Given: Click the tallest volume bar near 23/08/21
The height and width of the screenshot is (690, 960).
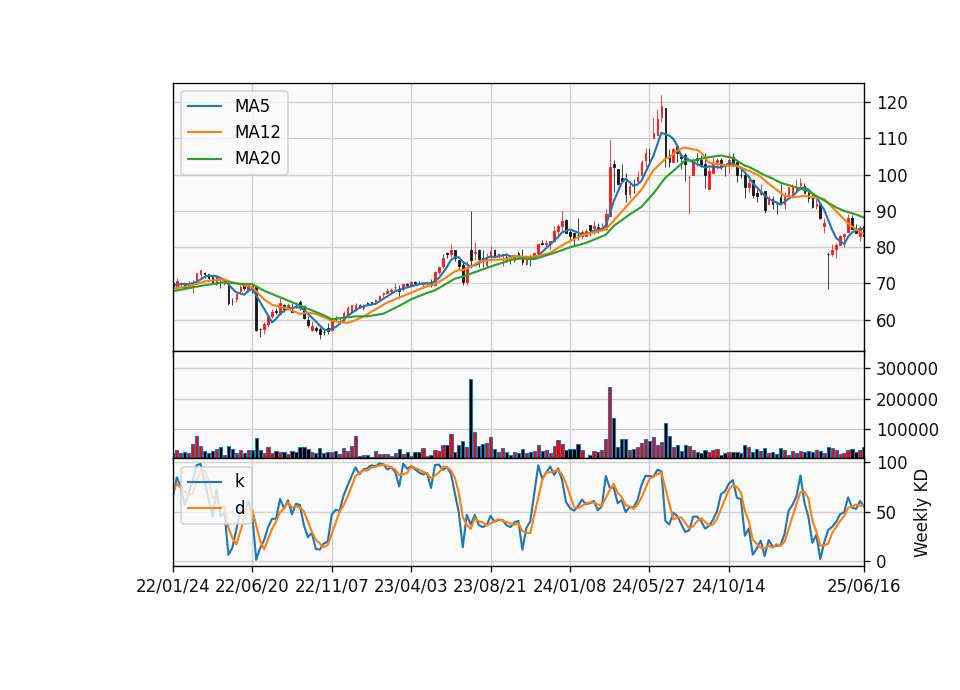Looking at the screenshot, I should [471, 419].
